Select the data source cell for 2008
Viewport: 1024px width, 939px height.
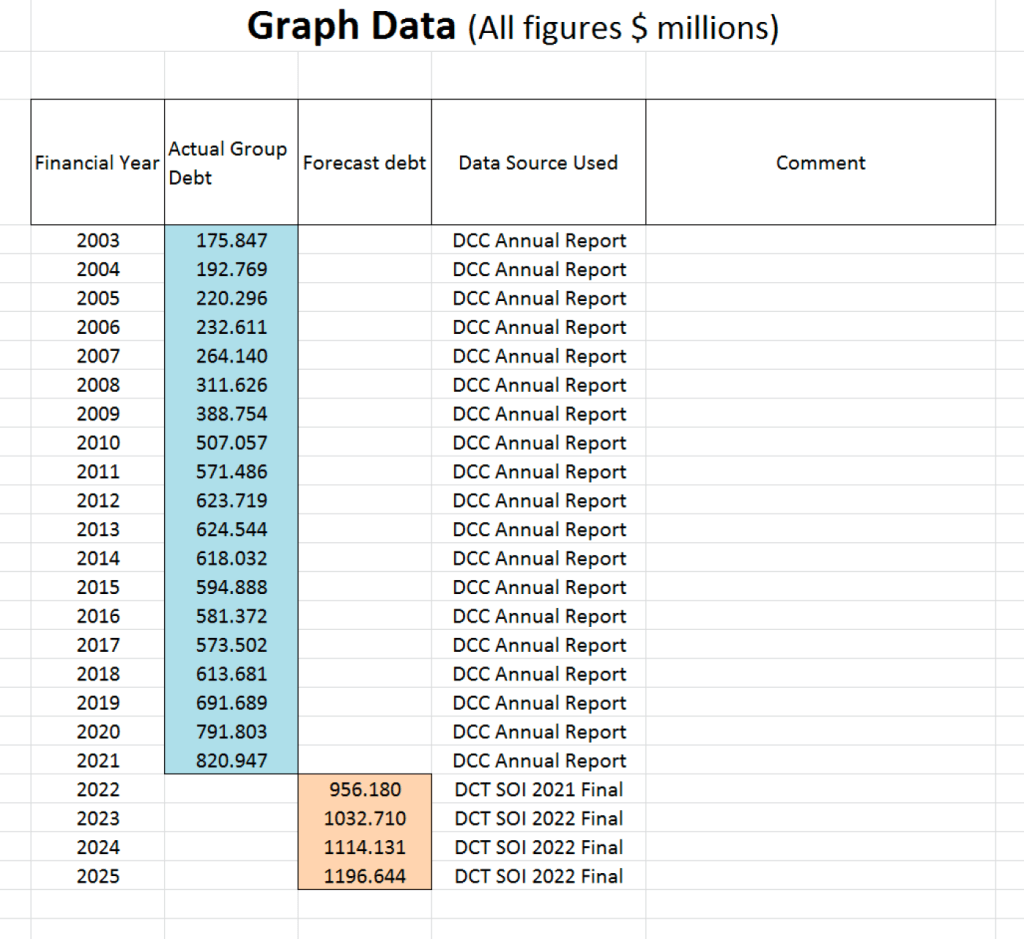[x=538, y=385]
